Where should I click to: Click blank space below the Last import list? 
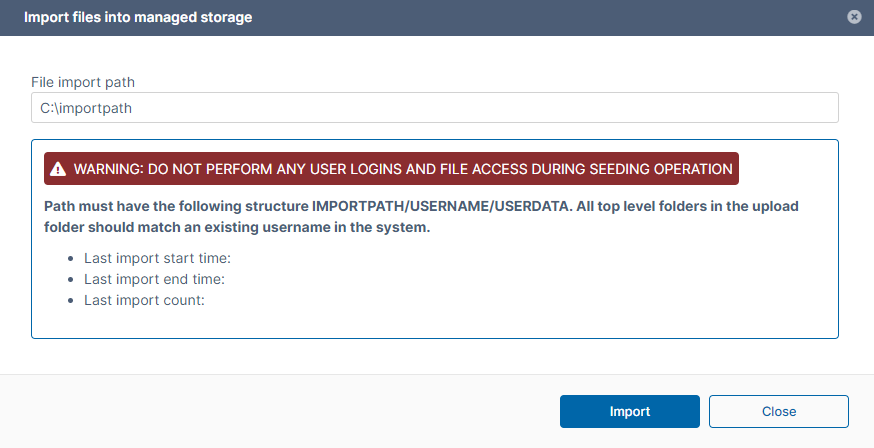[434, 323]
